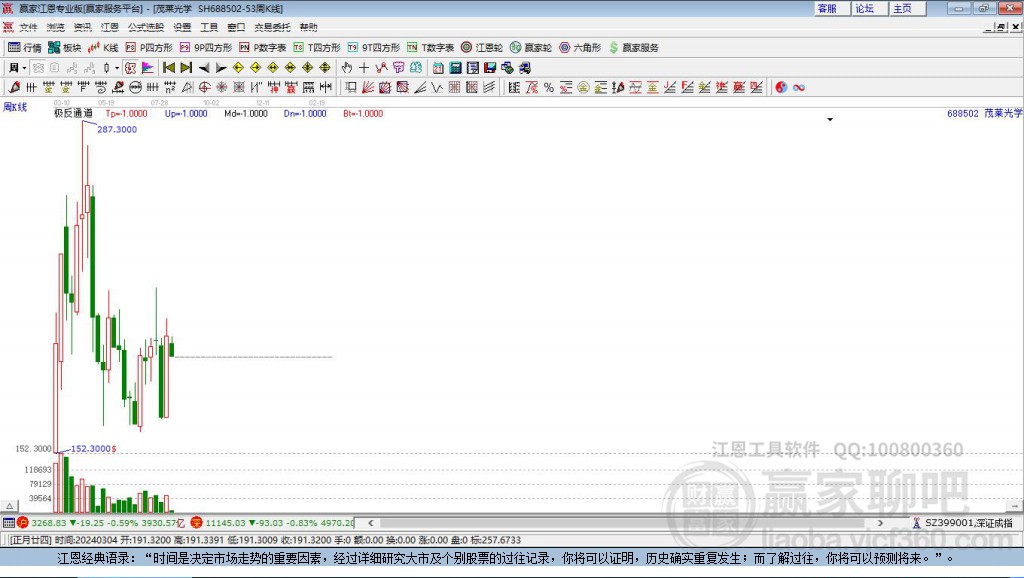Open the 六角形 tool
The image size is (1024, 578).
point(580,48)
